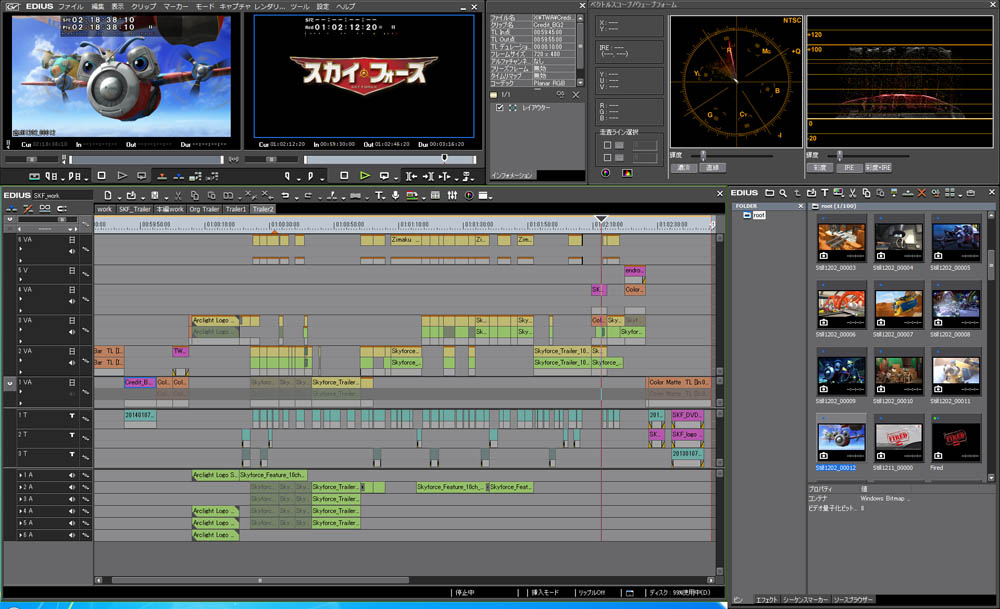Toggle the Vectorscope color wheel icon in timeline toolbar
The height and width of the screenshot is (609, 1000).
pyautogui.click(x=469, y=195)
